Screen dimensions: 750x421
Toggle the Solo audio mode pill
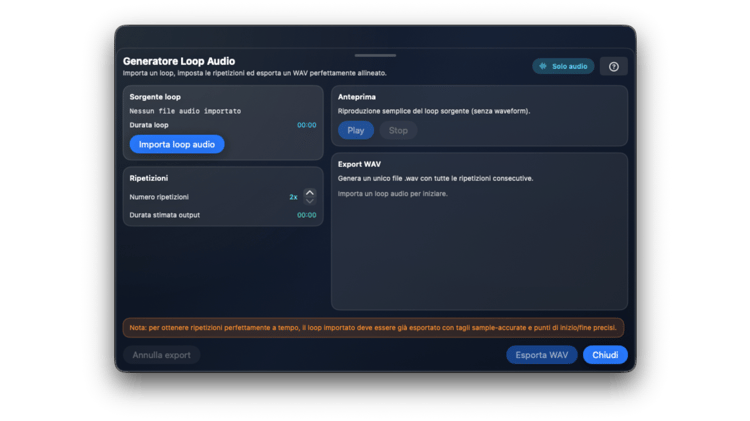563,66
